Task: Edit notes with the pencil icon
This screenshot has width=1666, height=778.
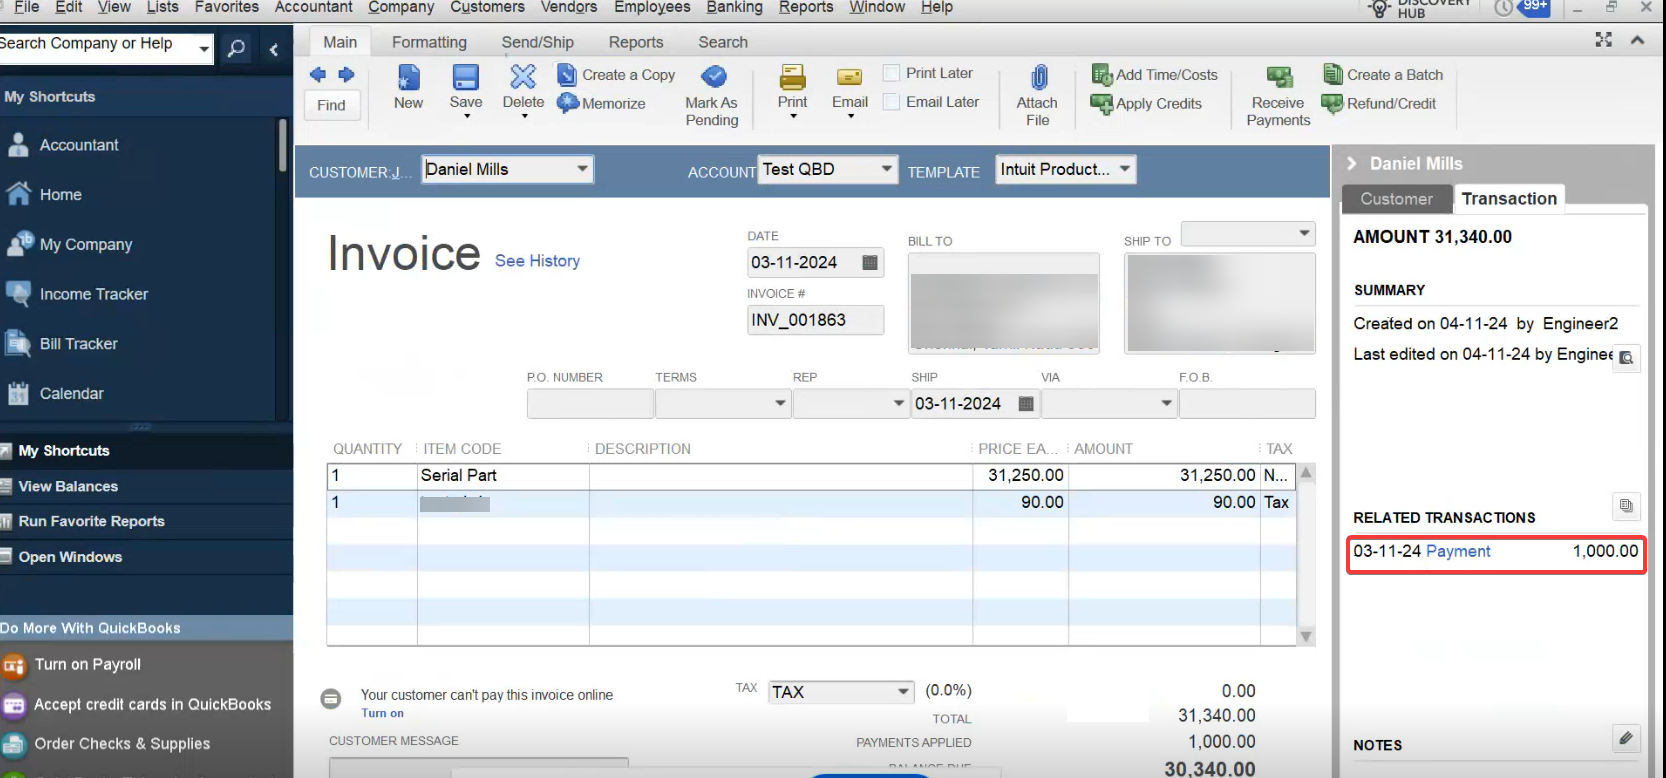Action: coord(1626,739)
